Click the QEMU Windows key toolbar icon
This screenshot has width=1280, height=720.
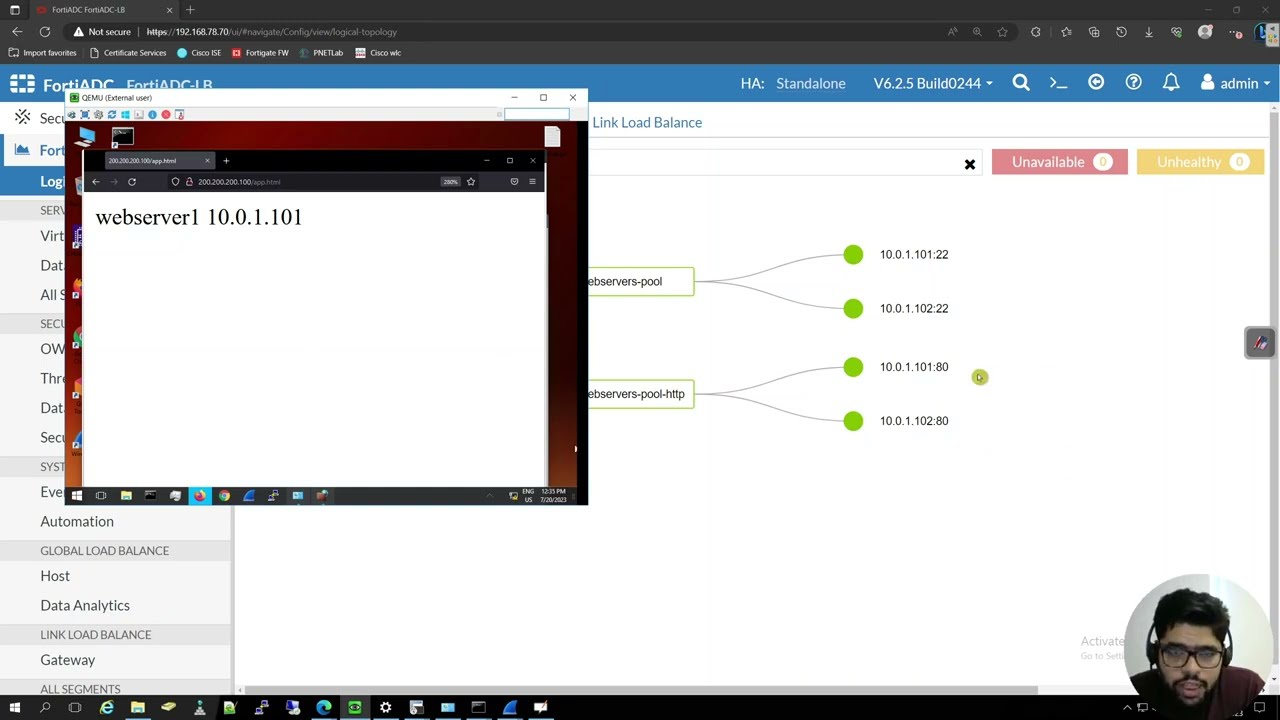(125, 115)
